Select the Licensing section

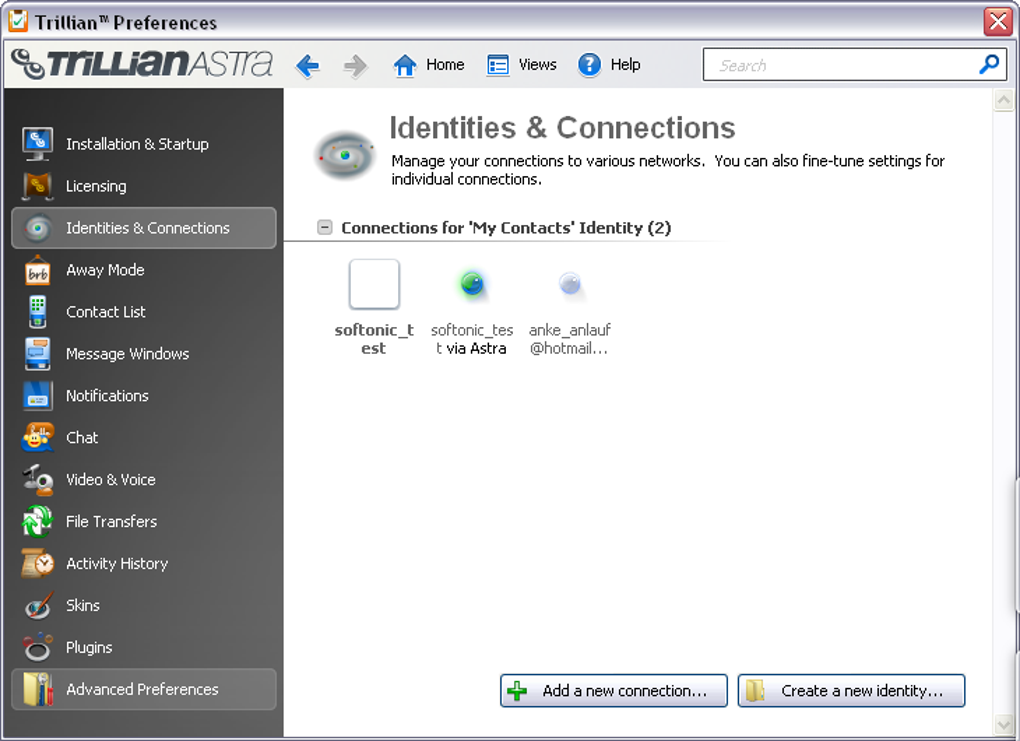pos(96,186)
